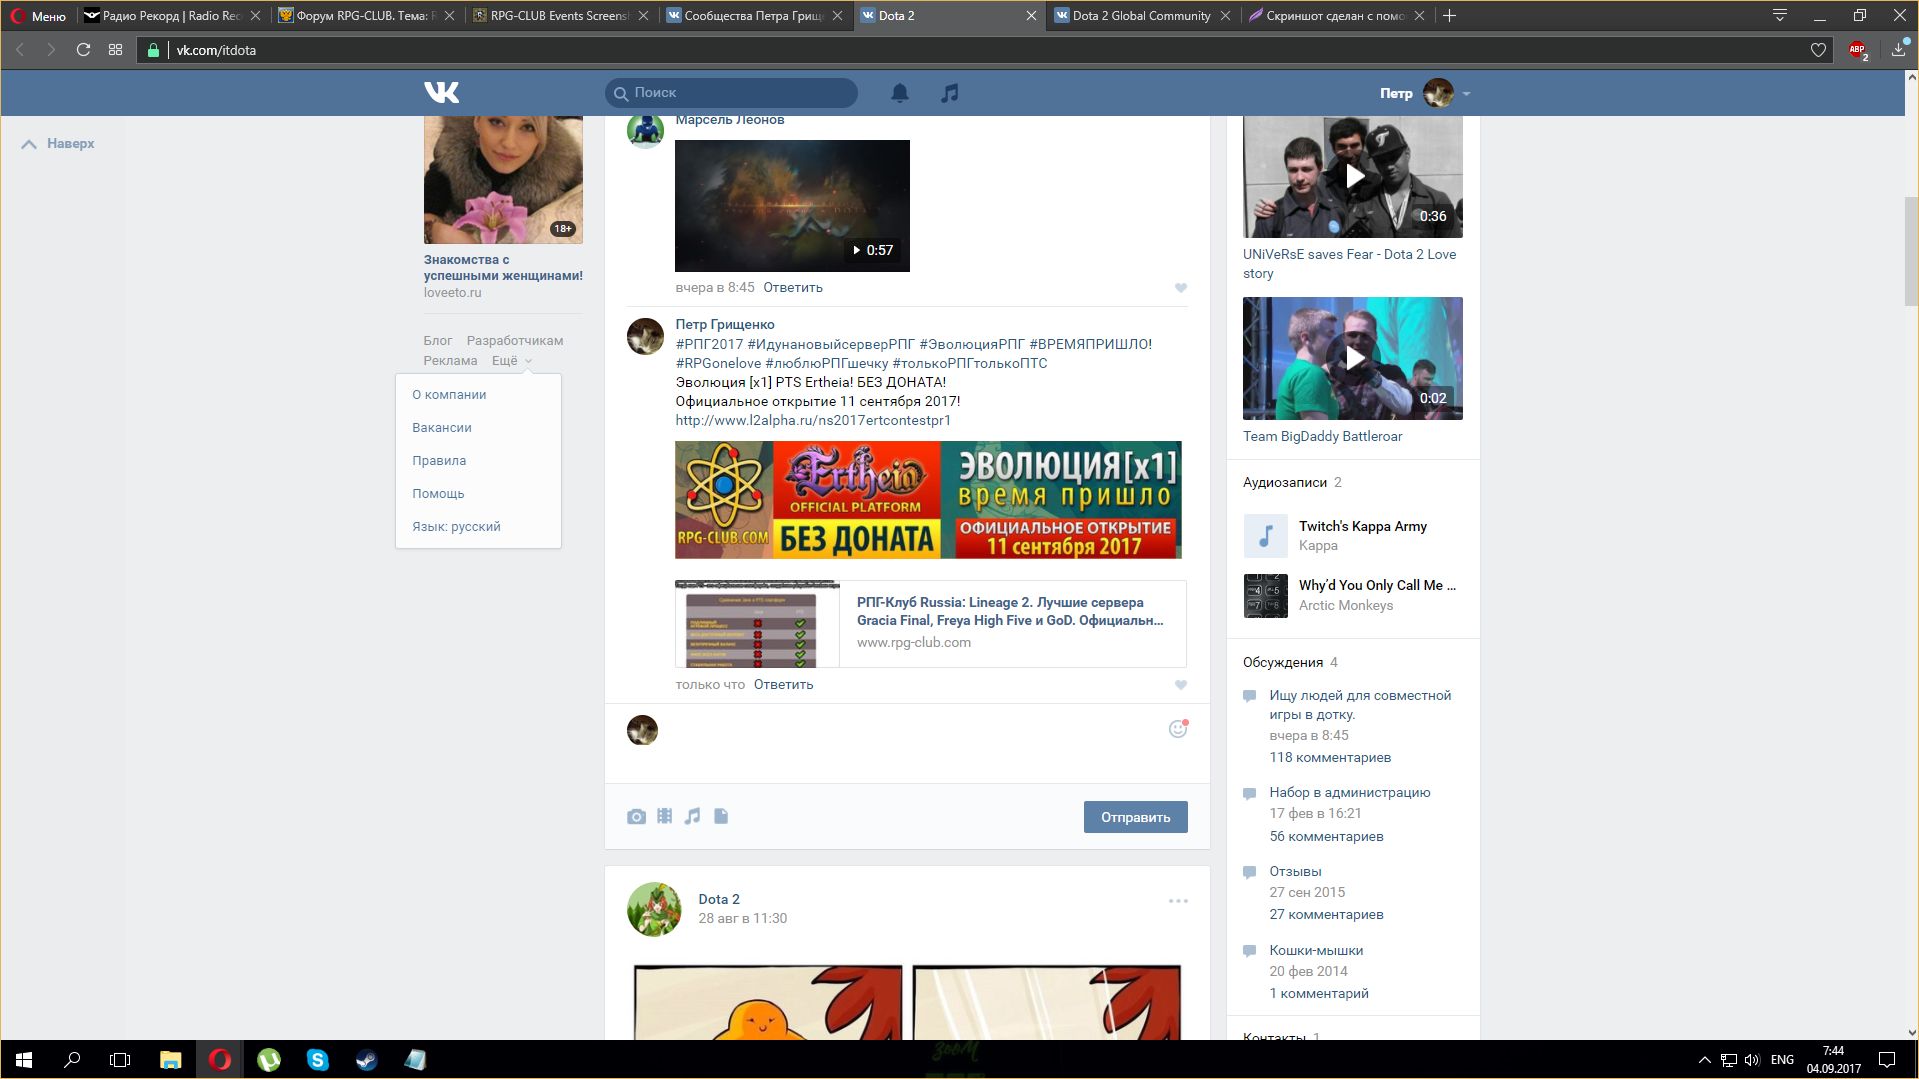Viewport: 1919px width, 1079px height.
Task: Click the Dota 2 post author name
Action: [x=719, y=900]
